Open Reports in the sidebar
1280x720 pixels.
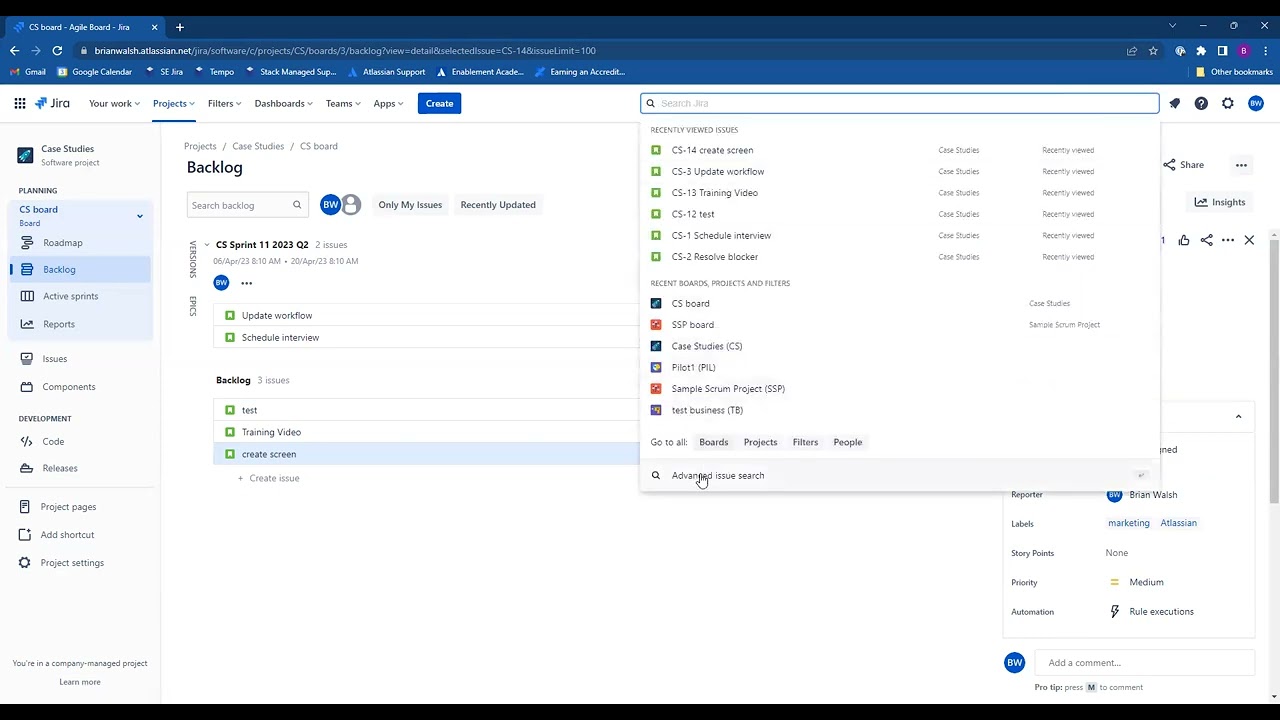(x=80, y=324)
